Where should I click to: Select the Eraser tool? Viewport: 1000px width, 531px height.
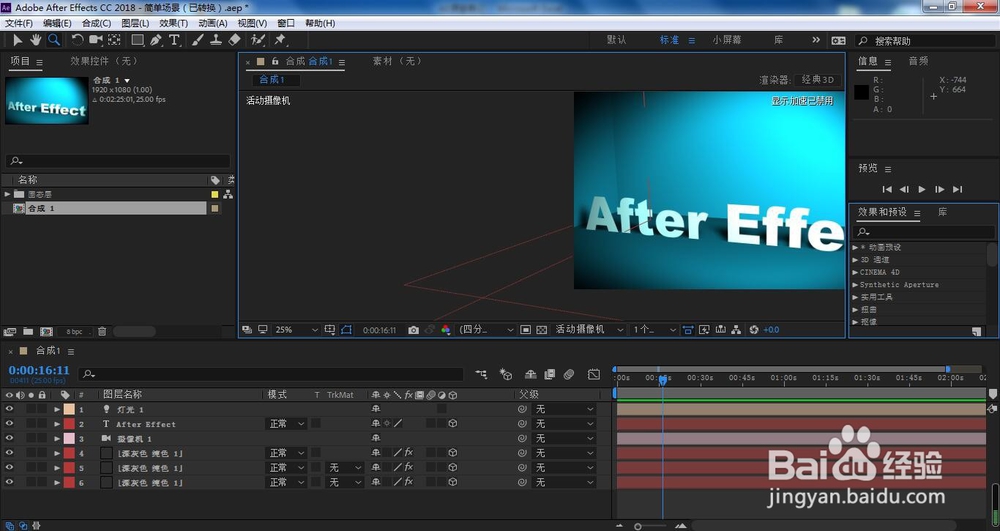234,40
